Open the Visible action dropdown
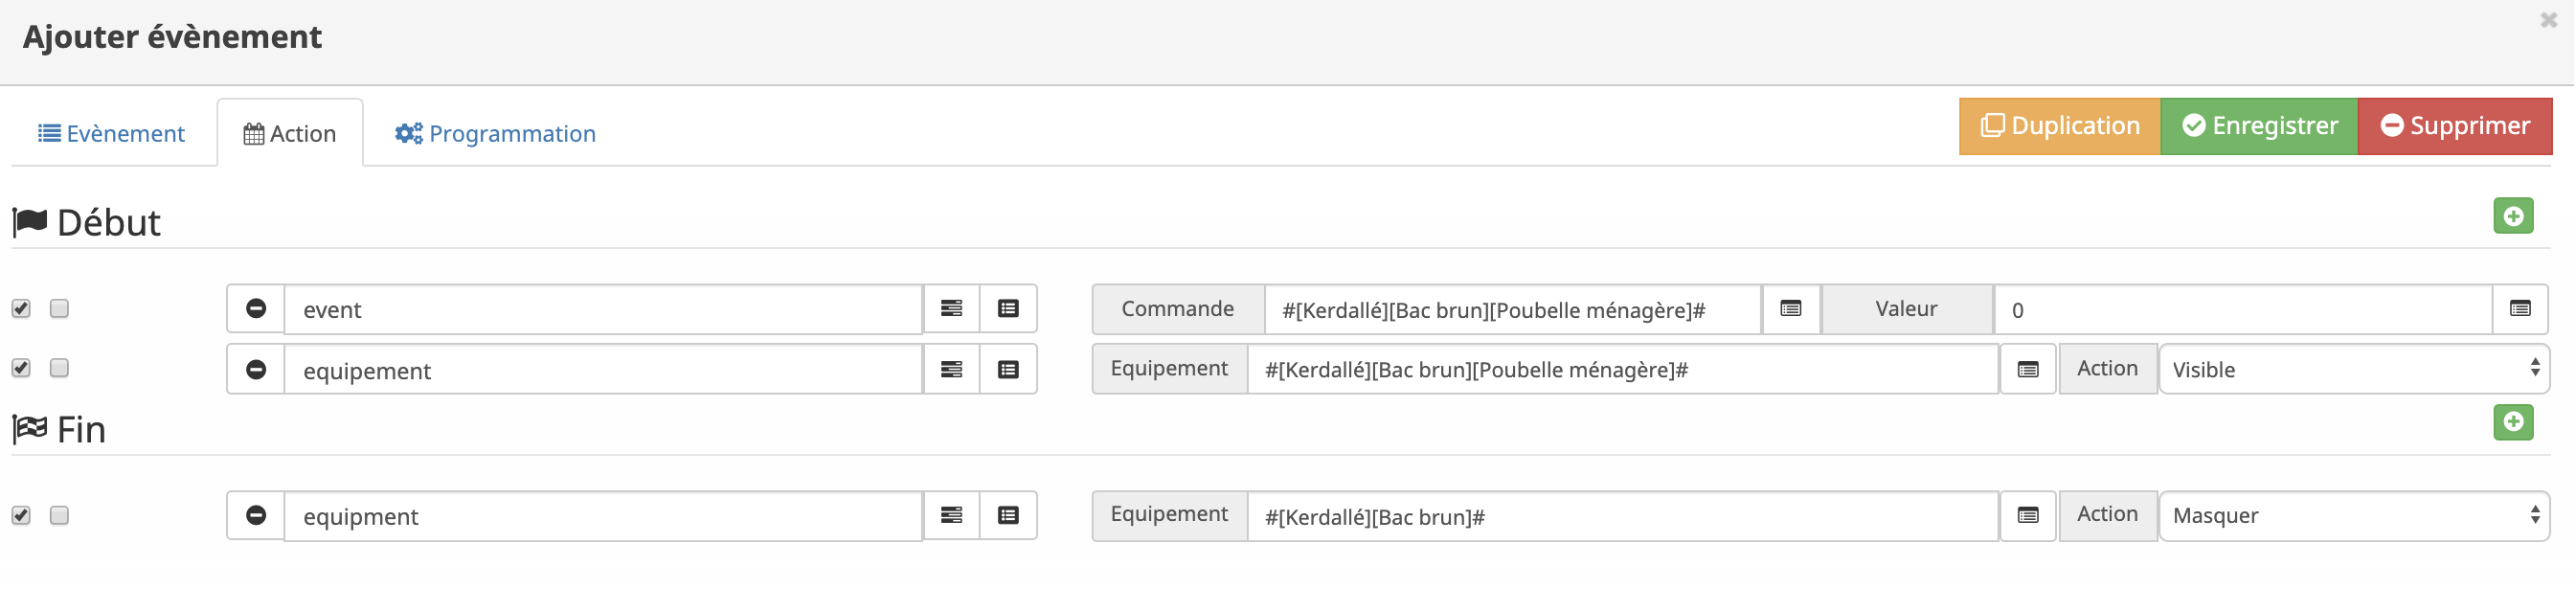Viewport: 2576px width, 611px height. coord(2353,370)
